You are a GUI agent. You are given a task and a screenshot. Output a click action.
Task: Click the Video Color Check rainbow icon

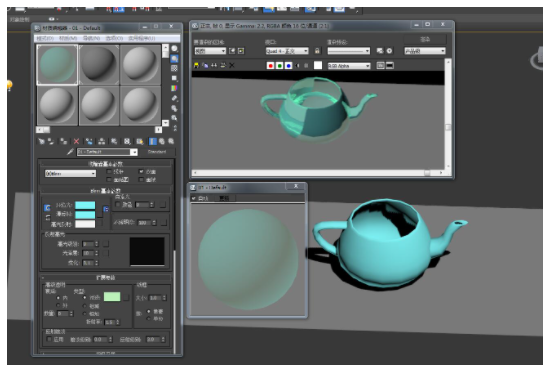pyautogui.click(x=174, y=88)
